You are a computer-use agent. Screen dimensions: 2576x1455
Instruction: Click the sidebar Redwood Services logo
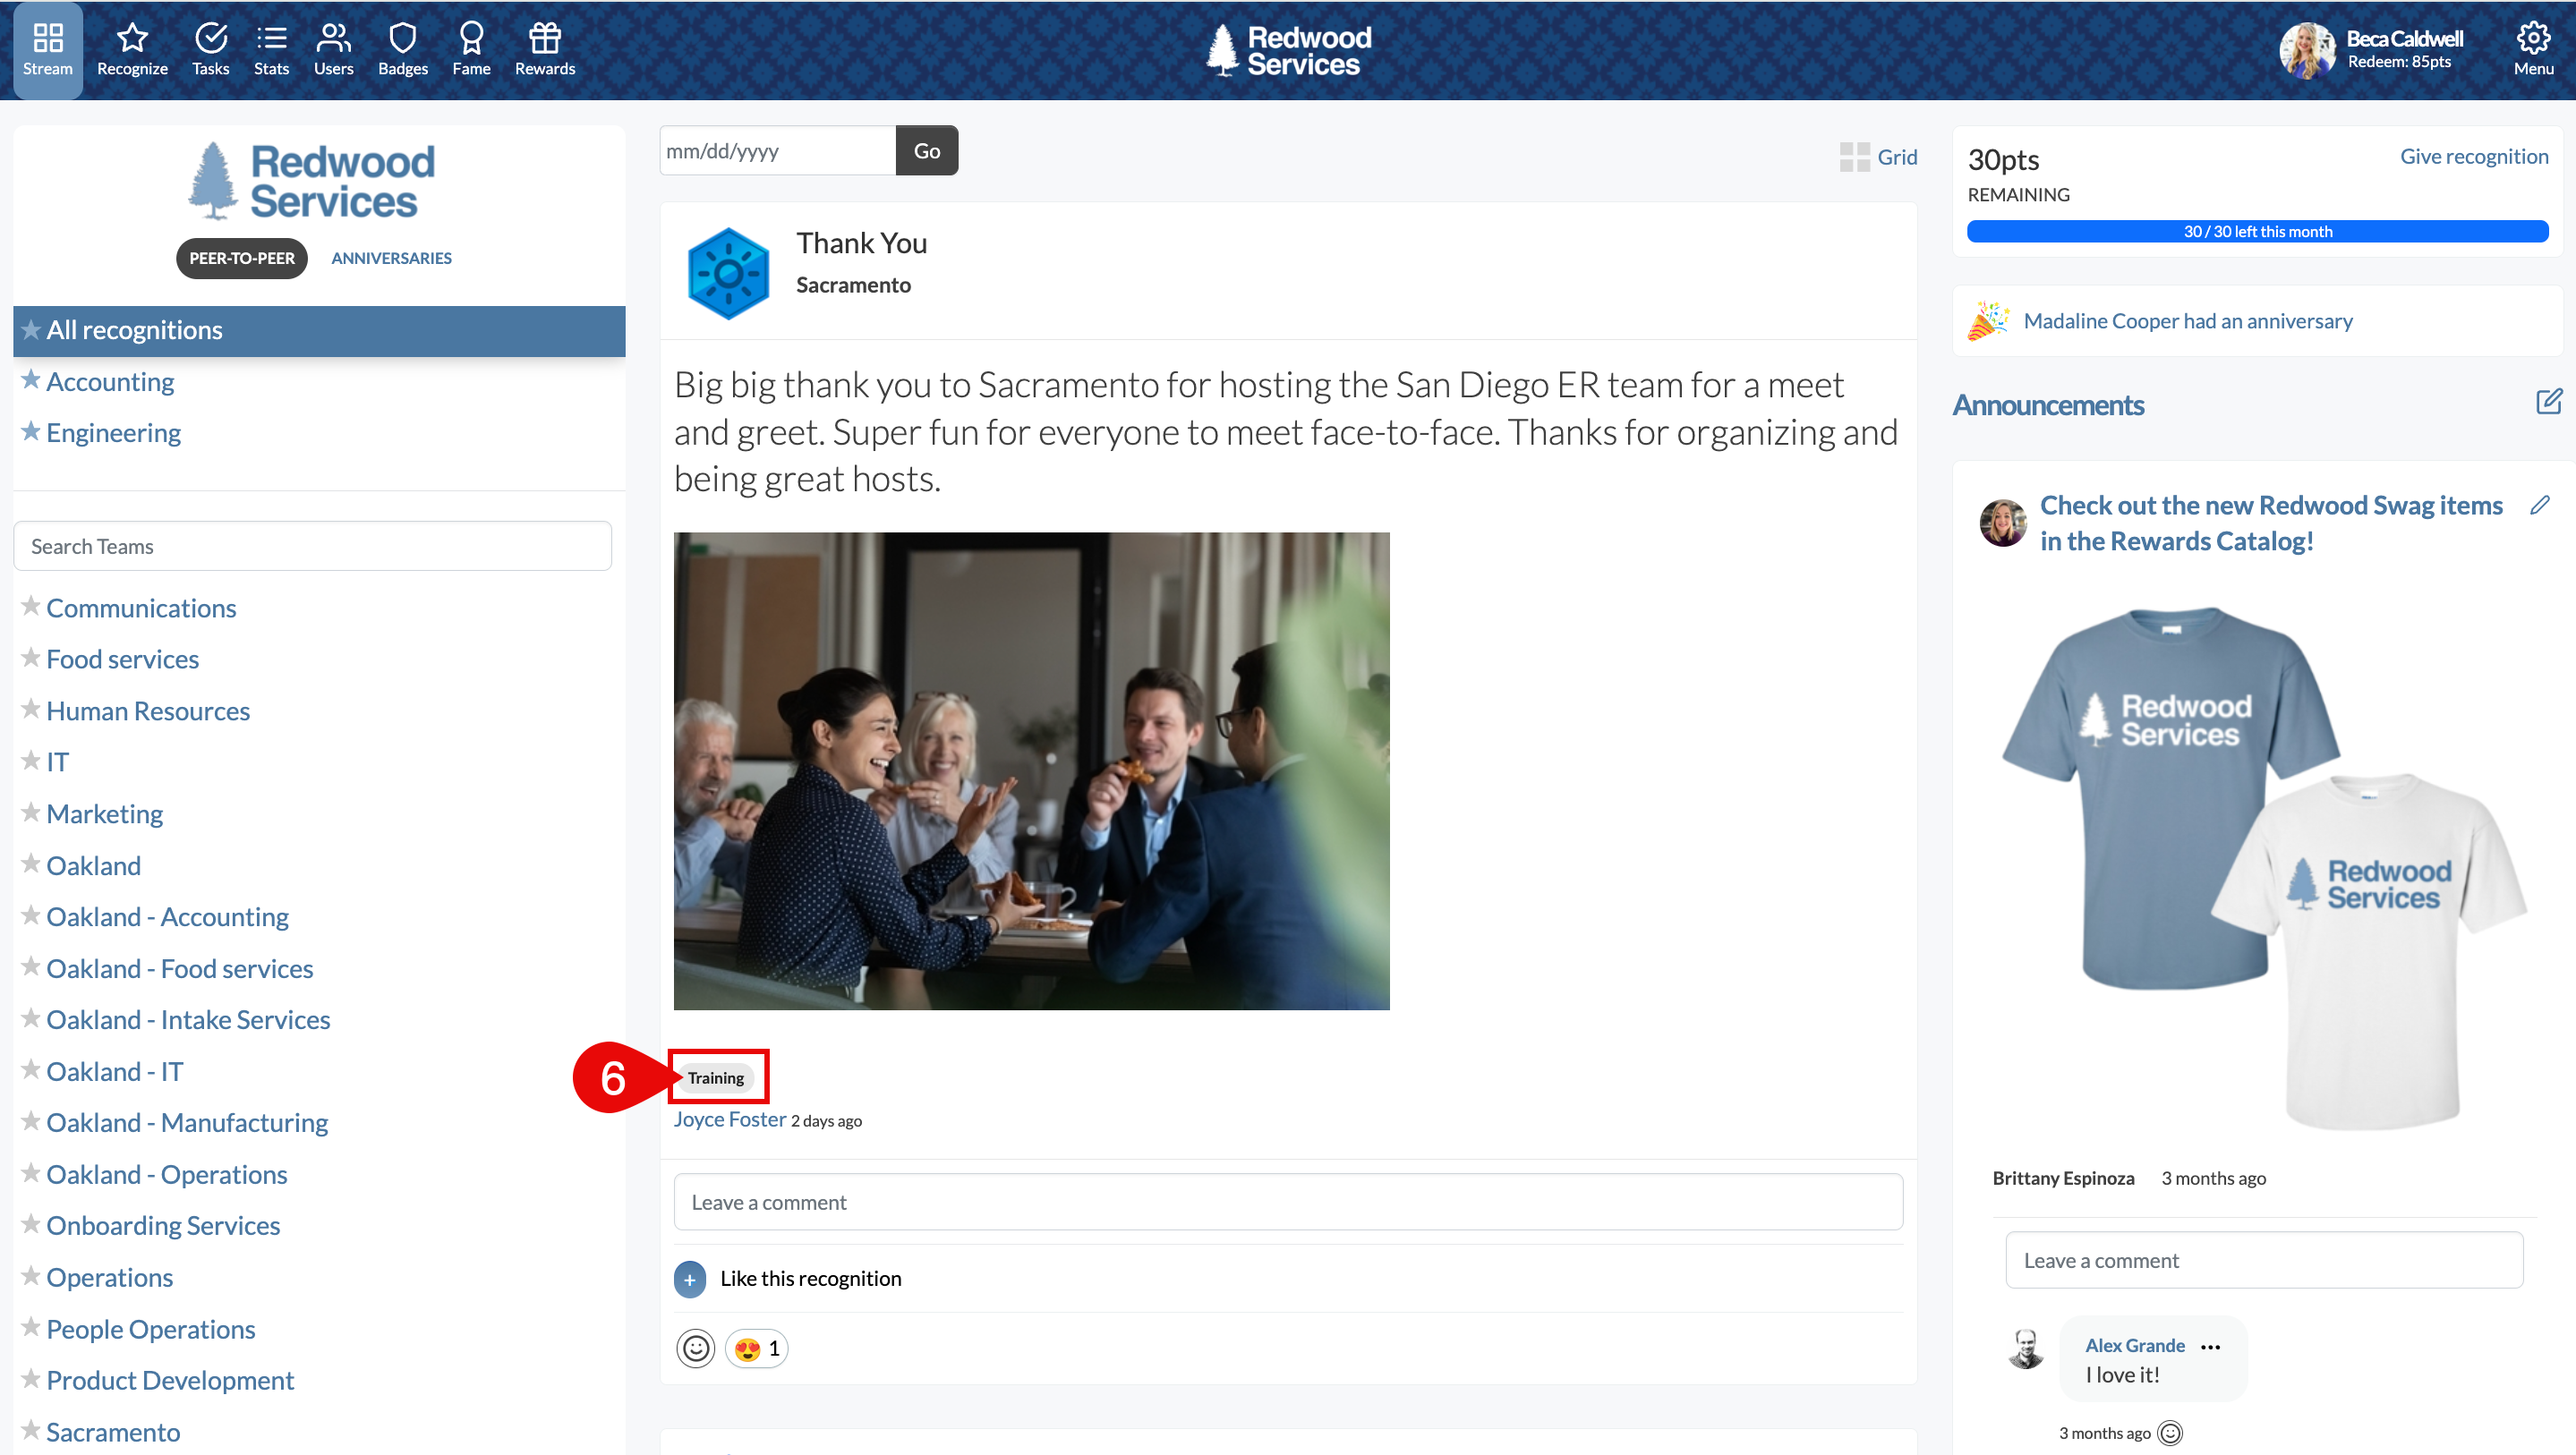(312, 181)
